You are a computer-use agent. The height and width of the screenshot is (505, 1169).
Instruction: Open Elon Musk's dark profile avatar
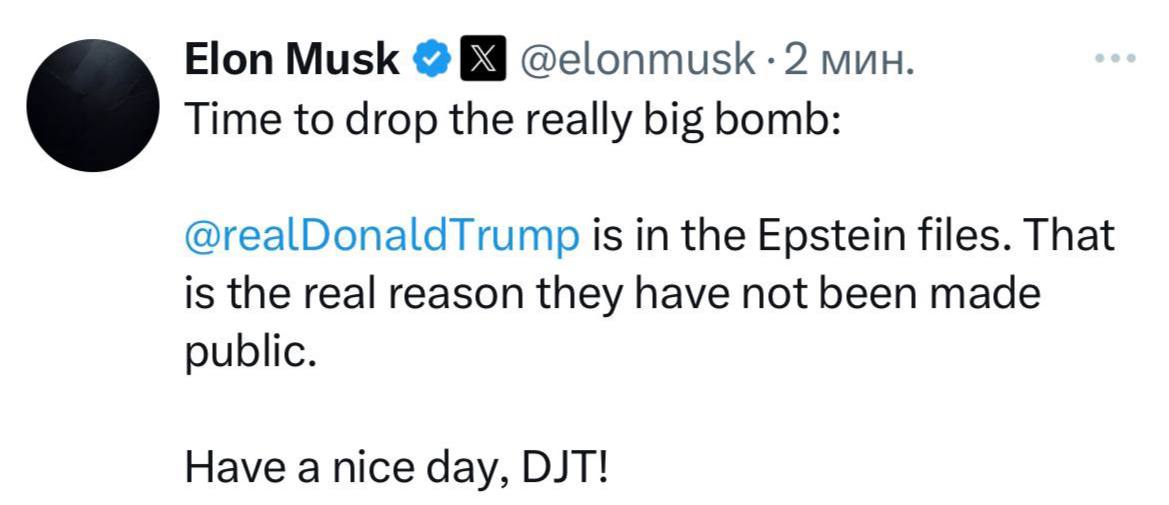tap(93, 105)
